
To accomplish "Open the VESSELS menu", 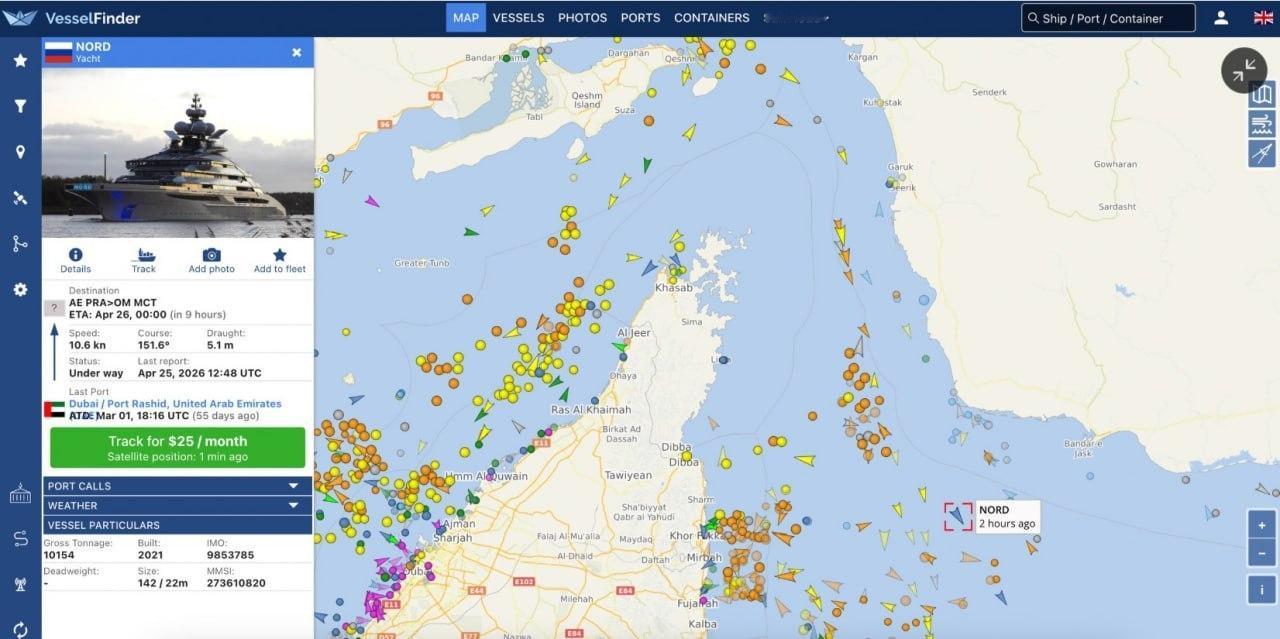I will (x=519, y=18).
